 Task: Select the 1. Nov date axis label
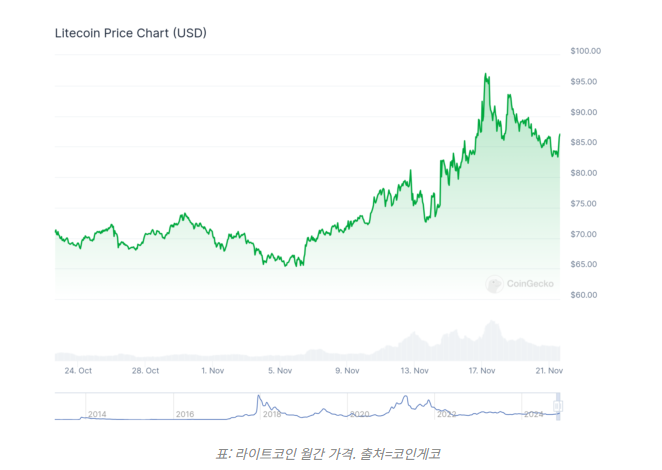(212, 370)
